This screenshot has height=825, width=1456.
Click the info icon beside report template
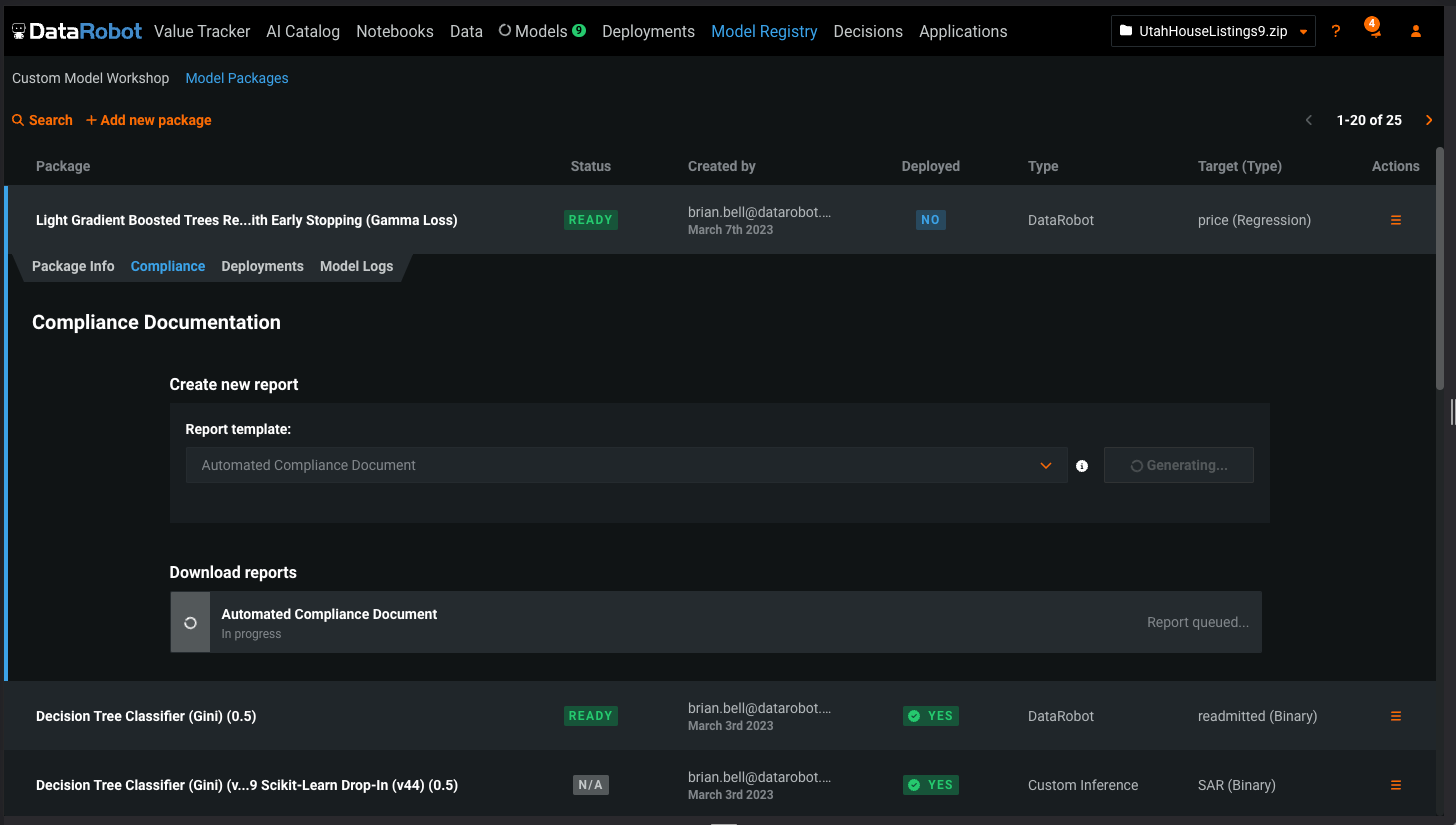click(1081, 466)
